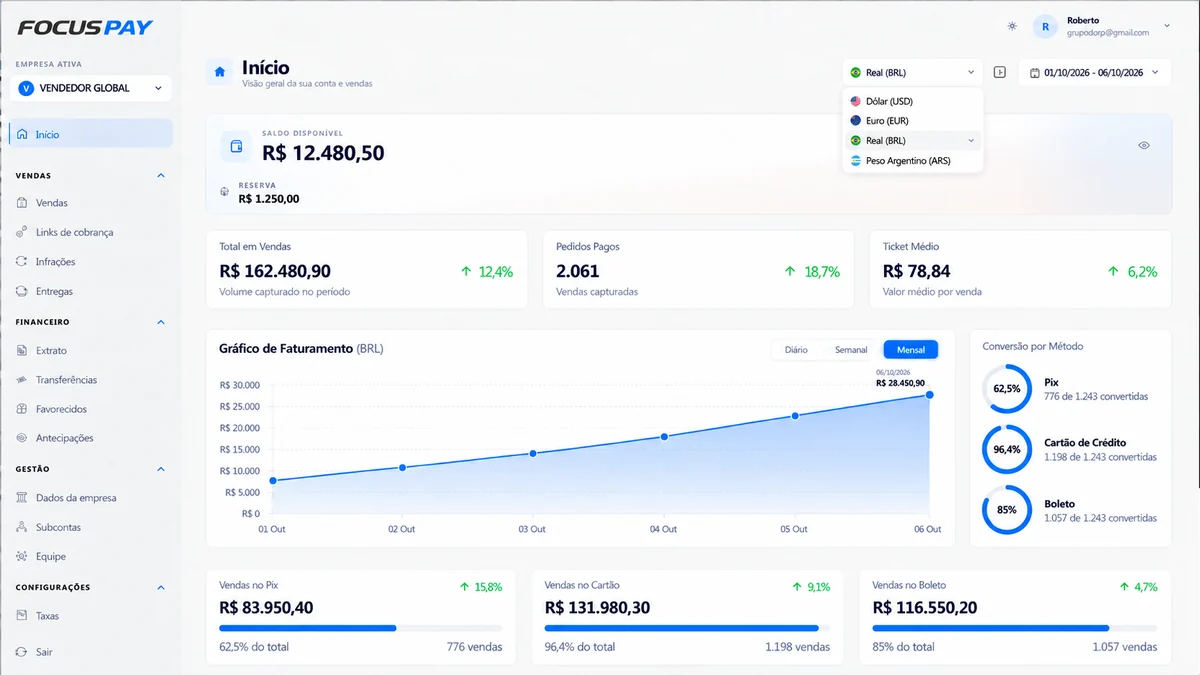Click the Vendas no Boleto progress bar
This screenshot has width=1200, height=675.
pos(1015,628)
